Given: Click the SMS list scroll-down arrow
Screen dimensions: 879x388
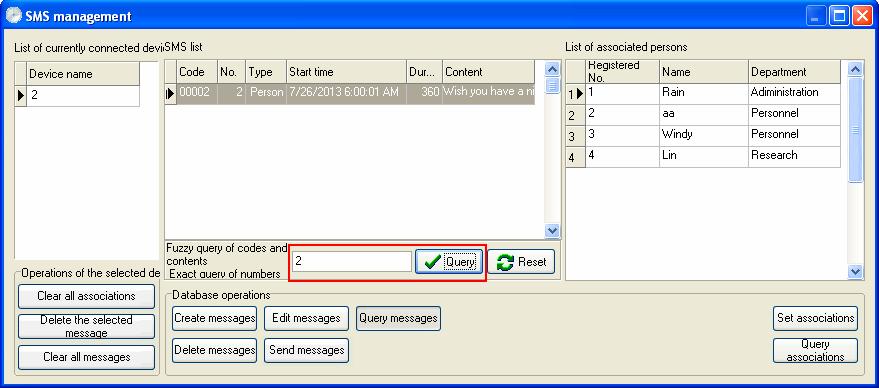Looking at the screenshot, I should 553,231.
